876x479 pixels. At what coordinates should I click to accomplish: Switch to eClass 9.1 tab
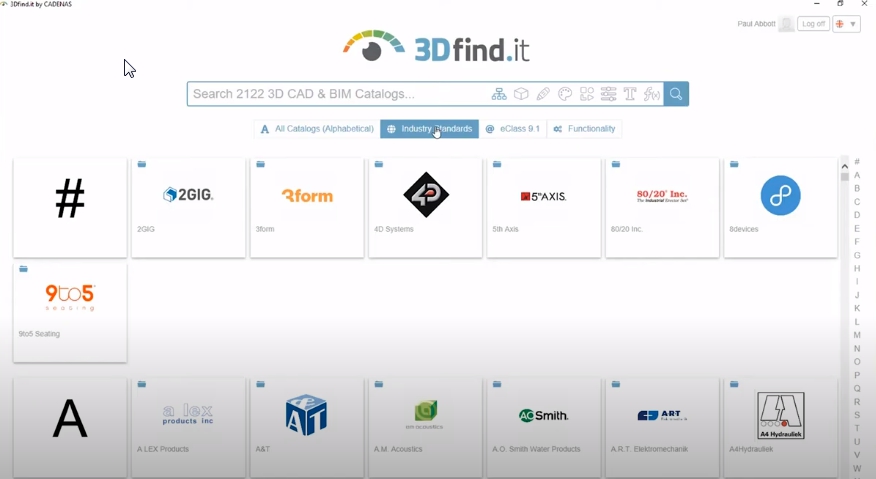pos(512,129)
